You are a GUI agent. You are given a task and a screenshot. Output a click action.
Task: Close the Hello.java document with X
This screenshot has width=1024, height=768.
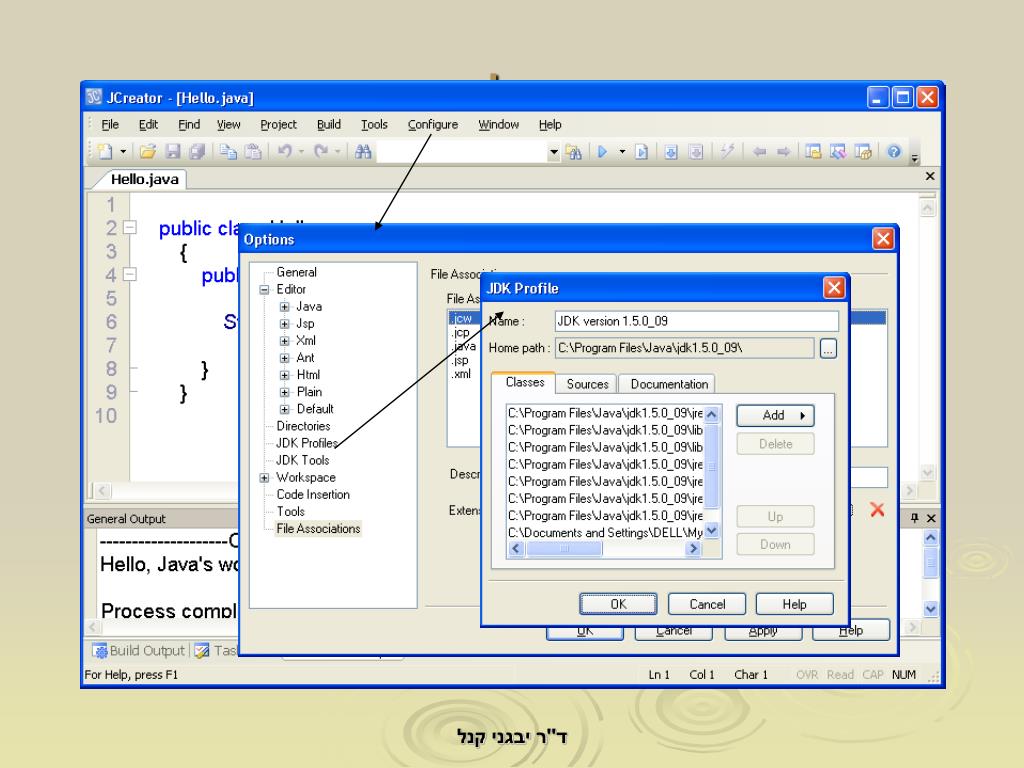(930, 176)
